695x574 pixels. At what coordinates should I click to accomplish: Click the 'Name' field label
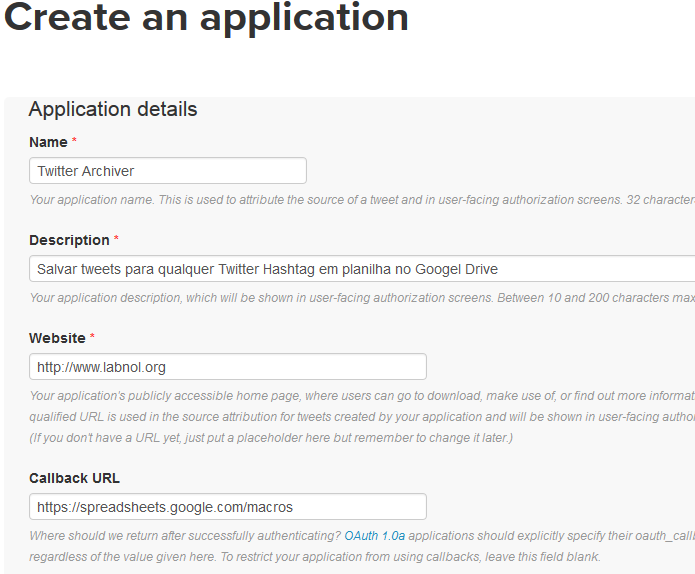click(x=48, y=142)
